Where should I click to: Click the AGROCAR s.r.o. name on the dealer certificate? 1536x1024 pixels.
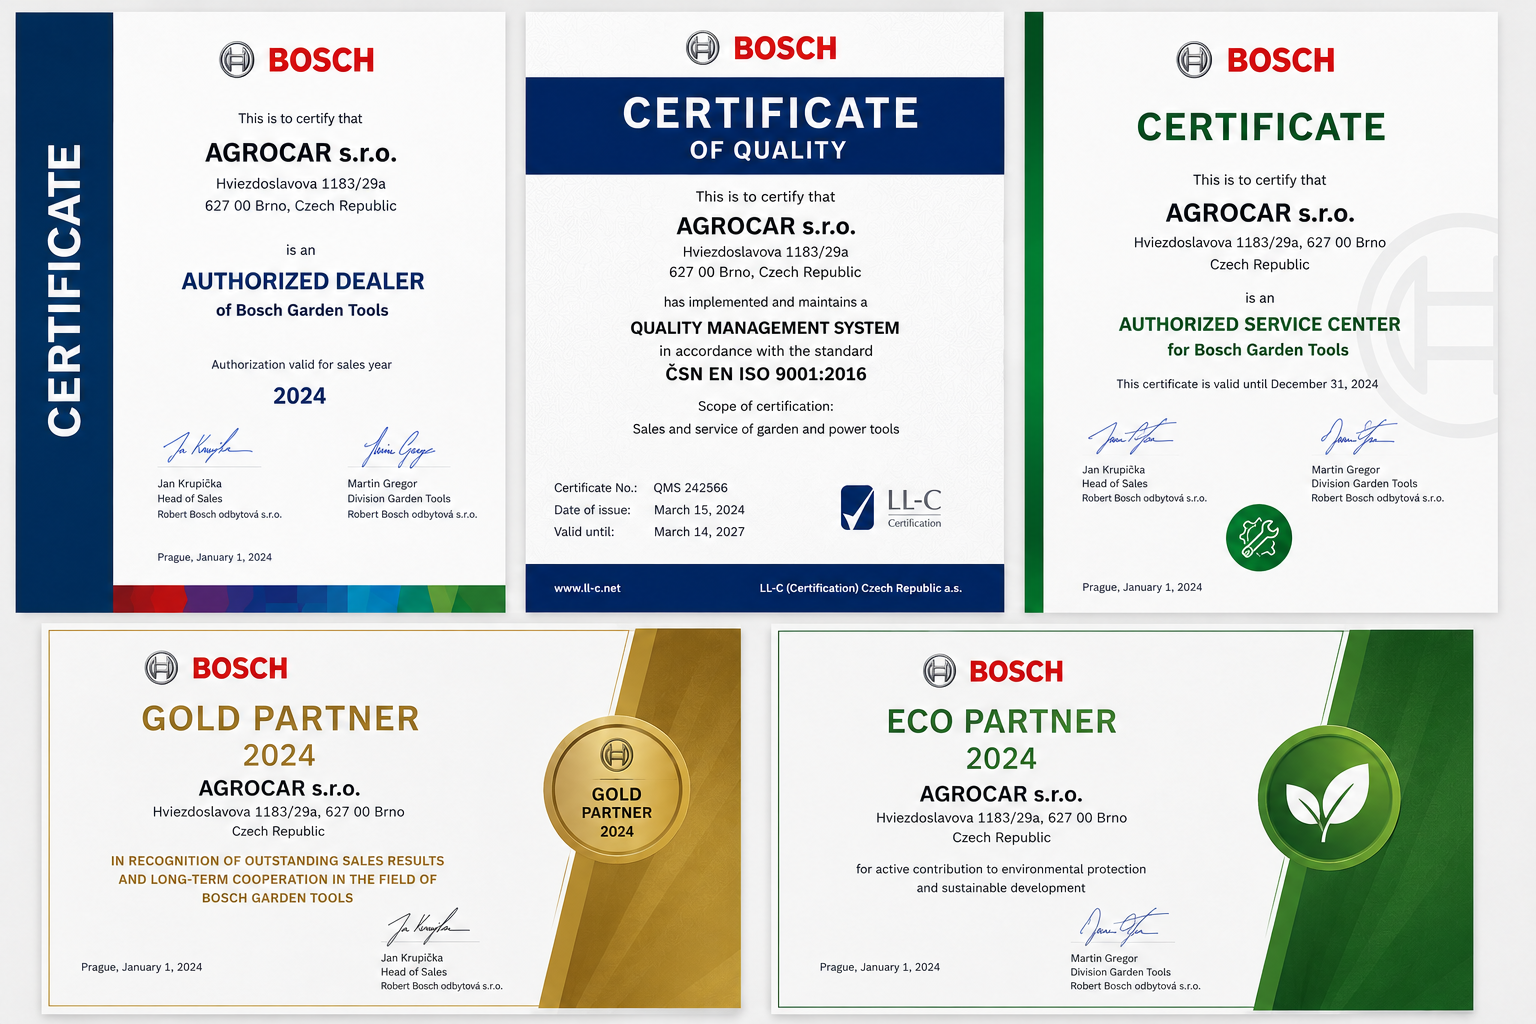point(301,153)
